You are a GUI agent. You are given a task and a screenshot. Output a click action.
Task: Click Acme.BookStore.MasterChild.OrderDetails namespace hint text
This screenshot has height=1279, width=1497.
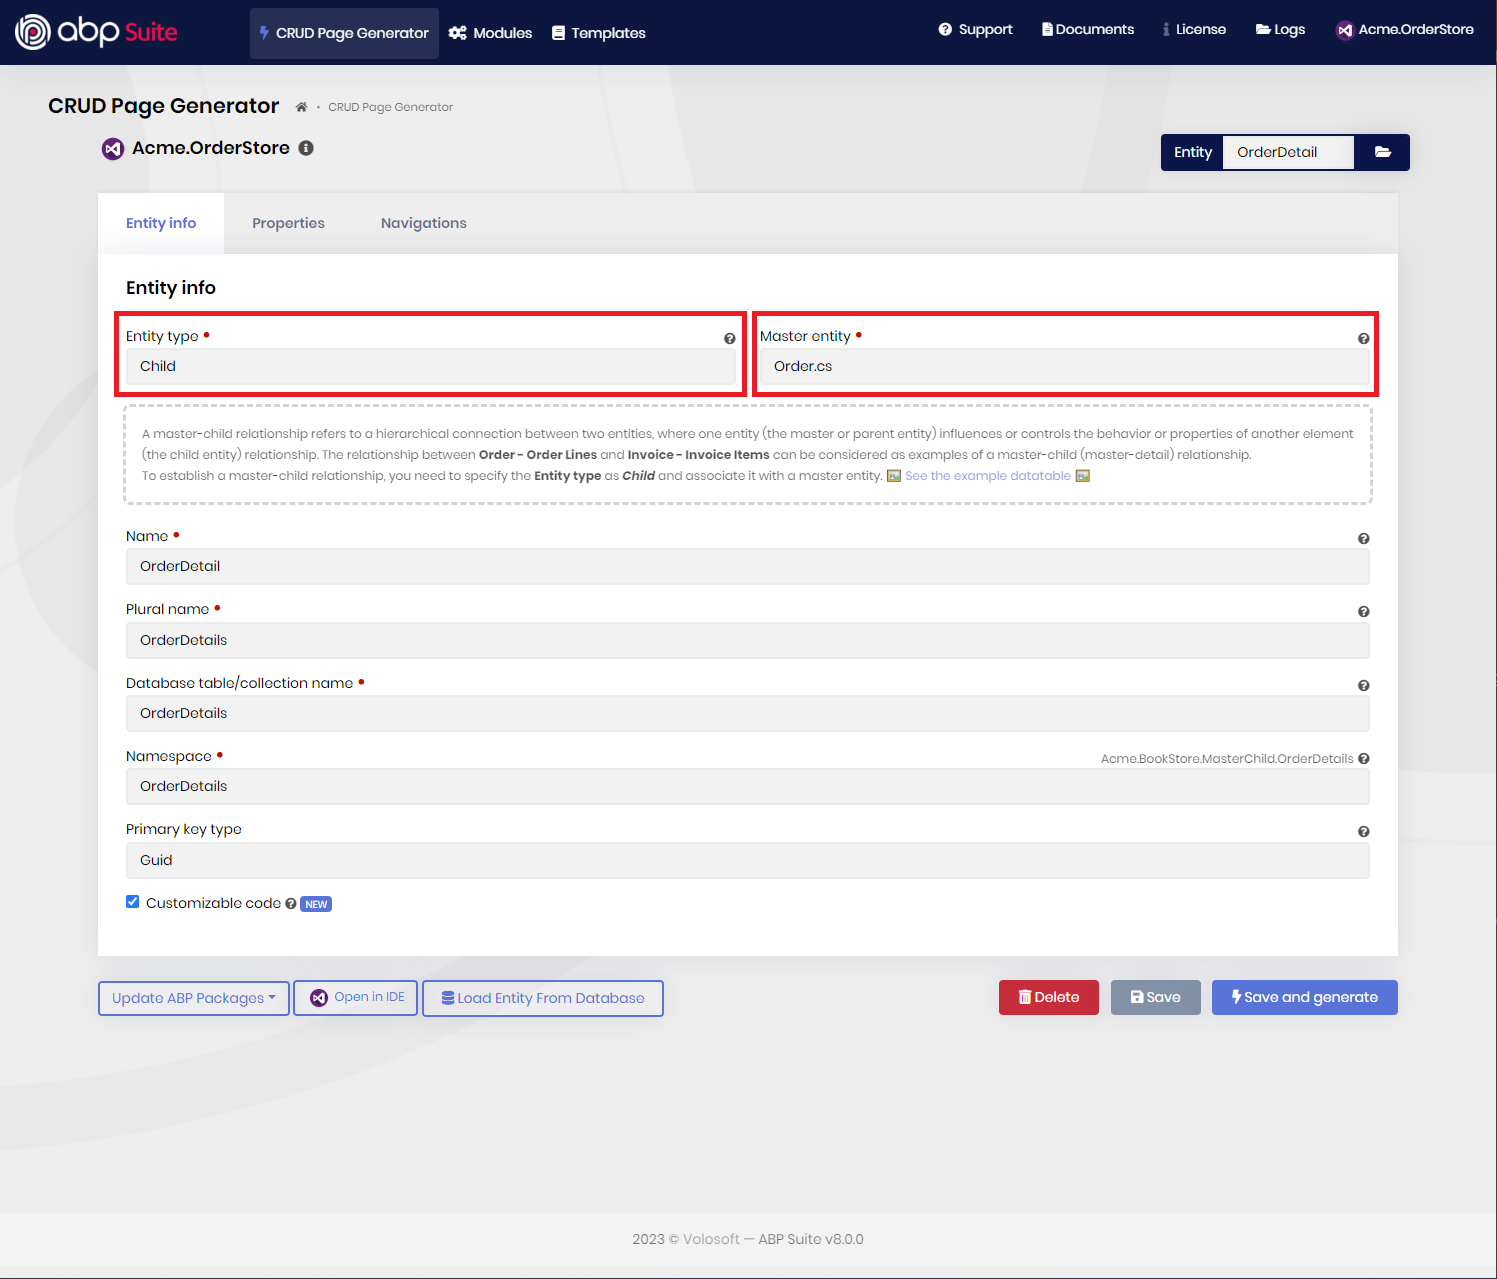point(1227,759)
